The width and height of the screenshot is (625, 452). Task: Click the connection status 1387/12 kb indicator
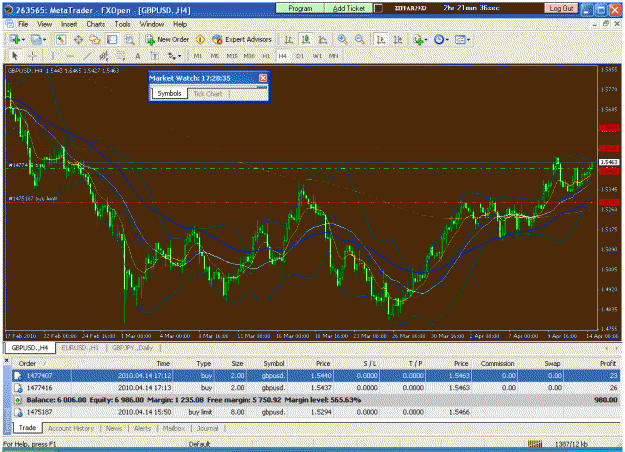coord(571,444)
